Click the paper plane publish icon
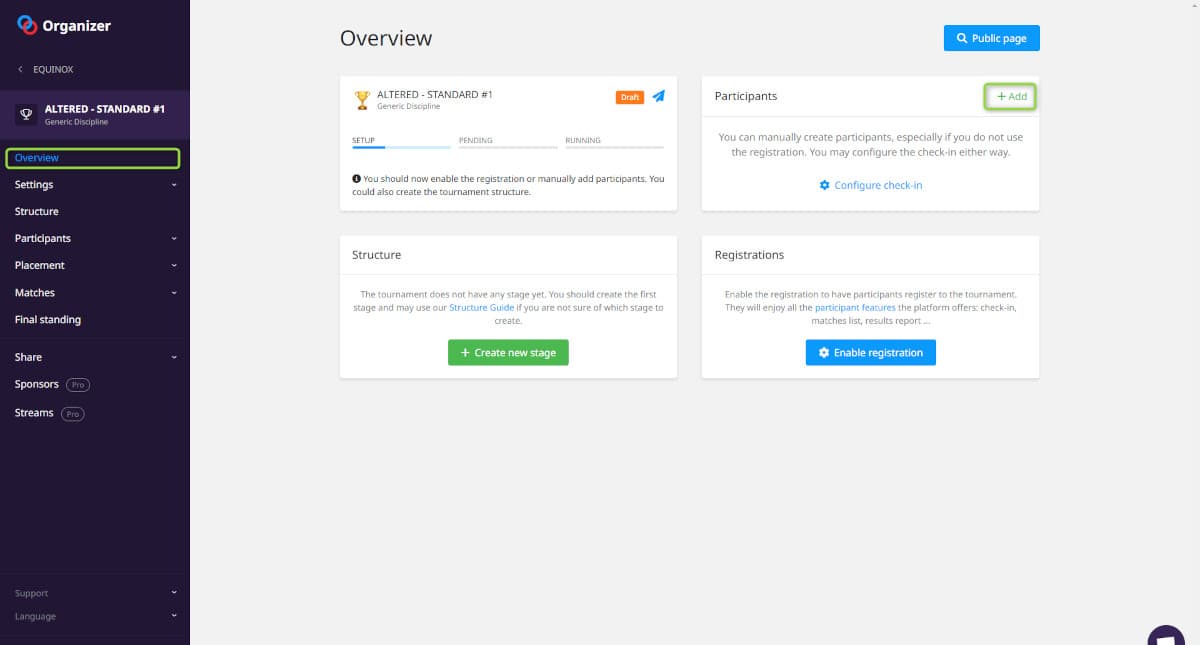 point(658,96)
